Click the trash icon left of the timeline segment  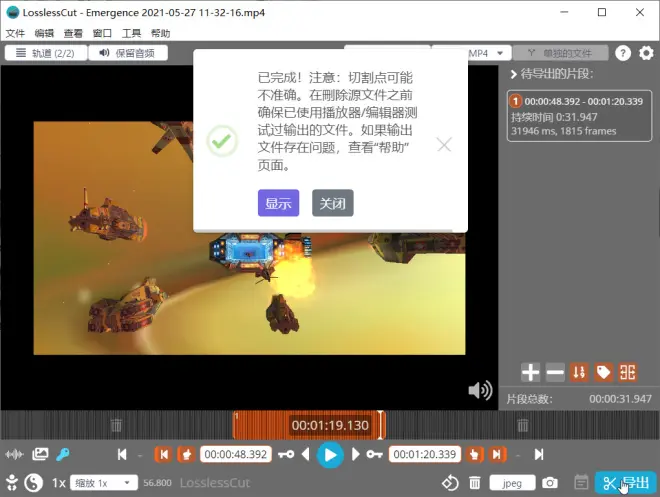(x=116, y=425)
